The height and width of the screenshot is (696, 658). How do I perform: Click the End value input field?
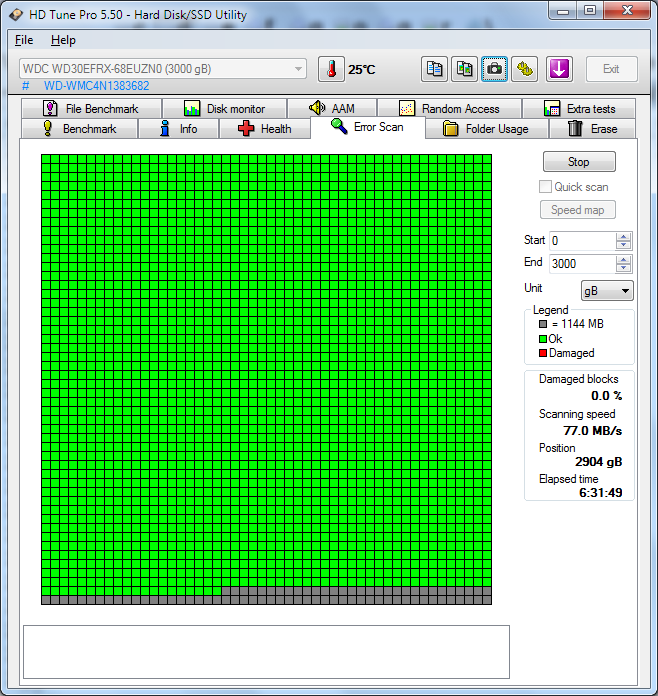point(583,264)
